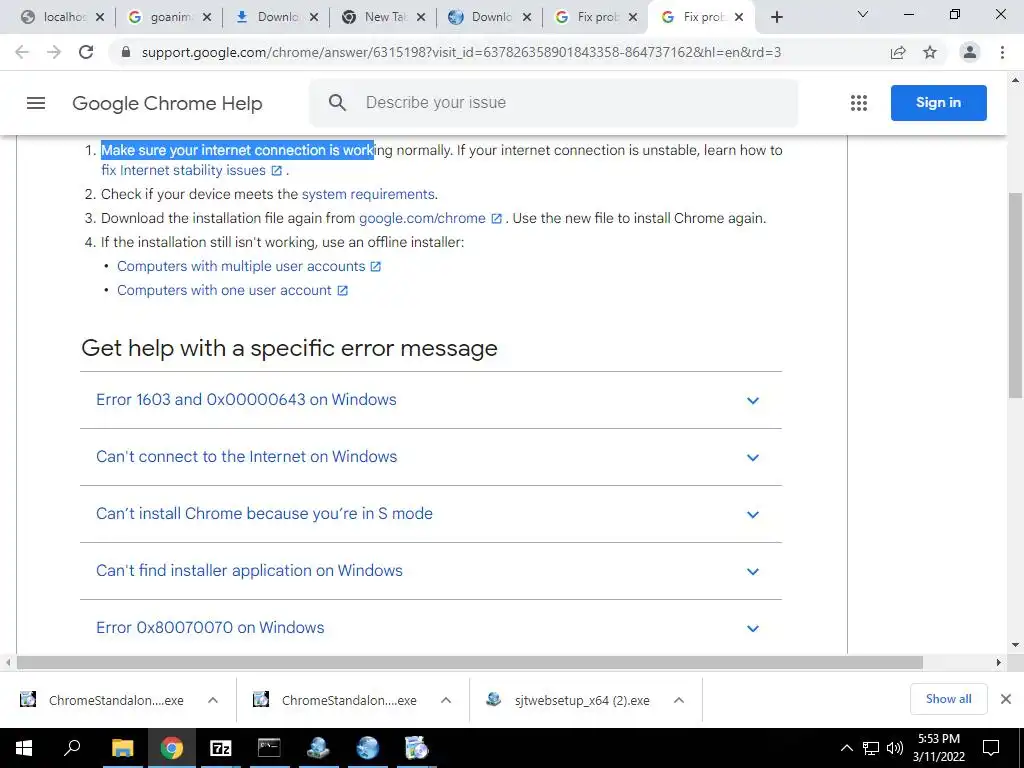Open 7-Zip from the taskbar
Image resolution: width=1024 pixels, height=768 pixels.
coord(221,748)
